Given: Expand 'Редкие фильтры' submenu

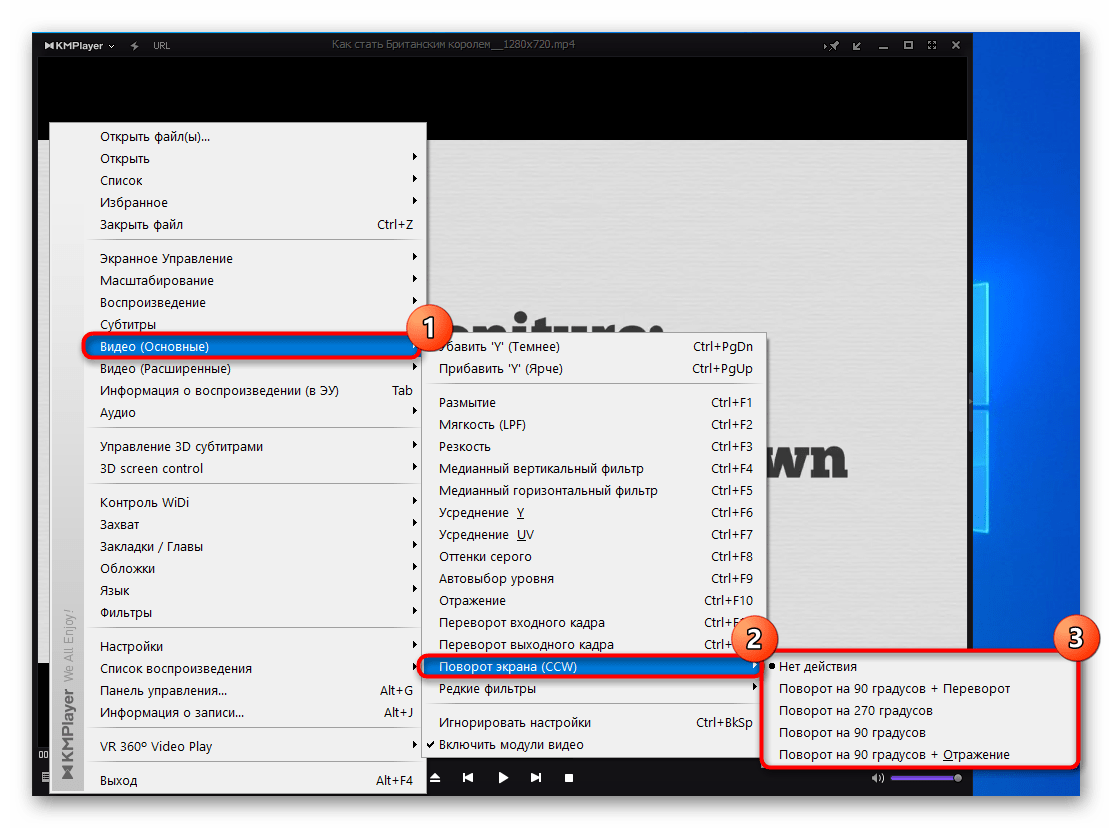Looking at the screenshot, I should [x=593, y=688].
